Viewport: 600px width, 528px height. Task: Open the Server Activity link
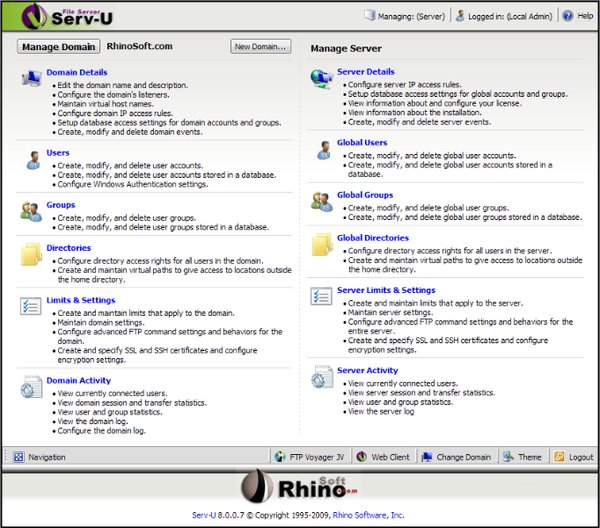pyautogui.click(x=367, y=370)
